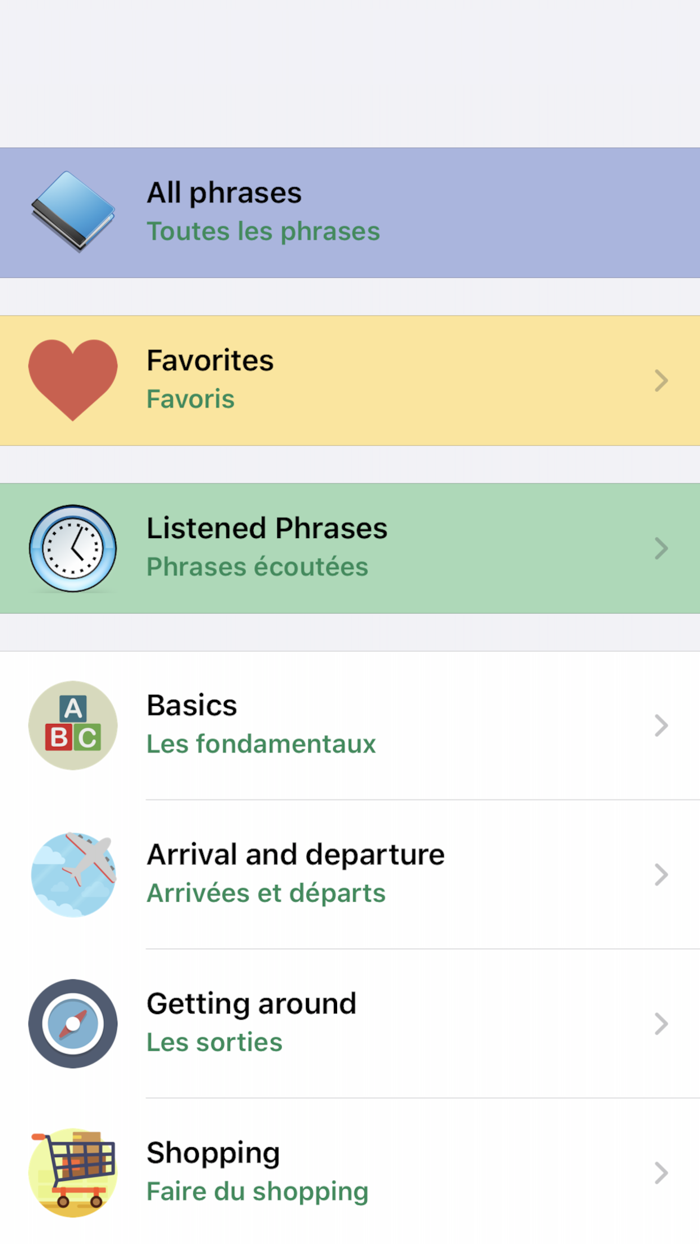Viewport: 700px width, 1244px height.
Task: Tap the blue book icon for All phrases
Action: [73, 211]
